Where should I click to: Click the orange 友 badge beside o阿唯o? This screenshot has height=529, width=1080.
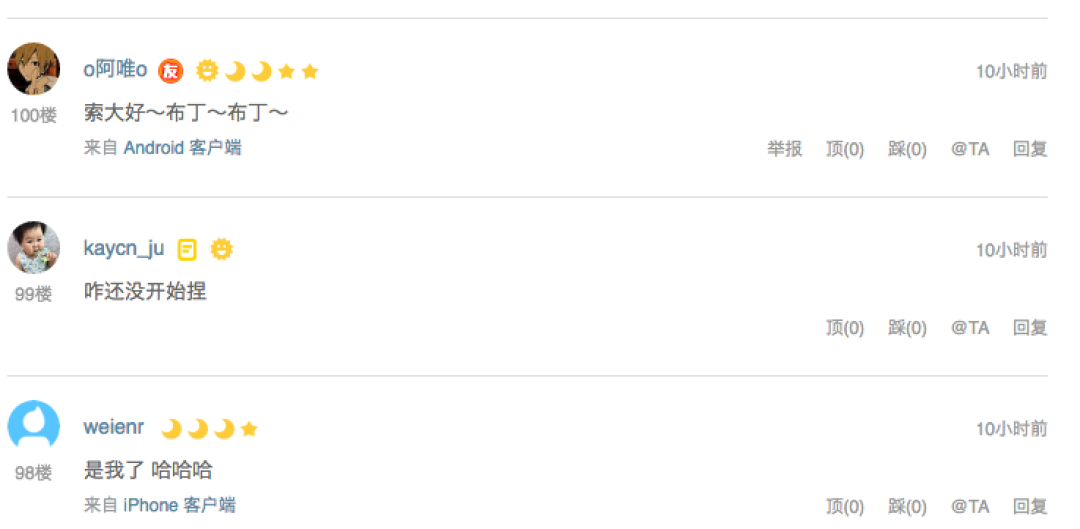pos(170,71)
